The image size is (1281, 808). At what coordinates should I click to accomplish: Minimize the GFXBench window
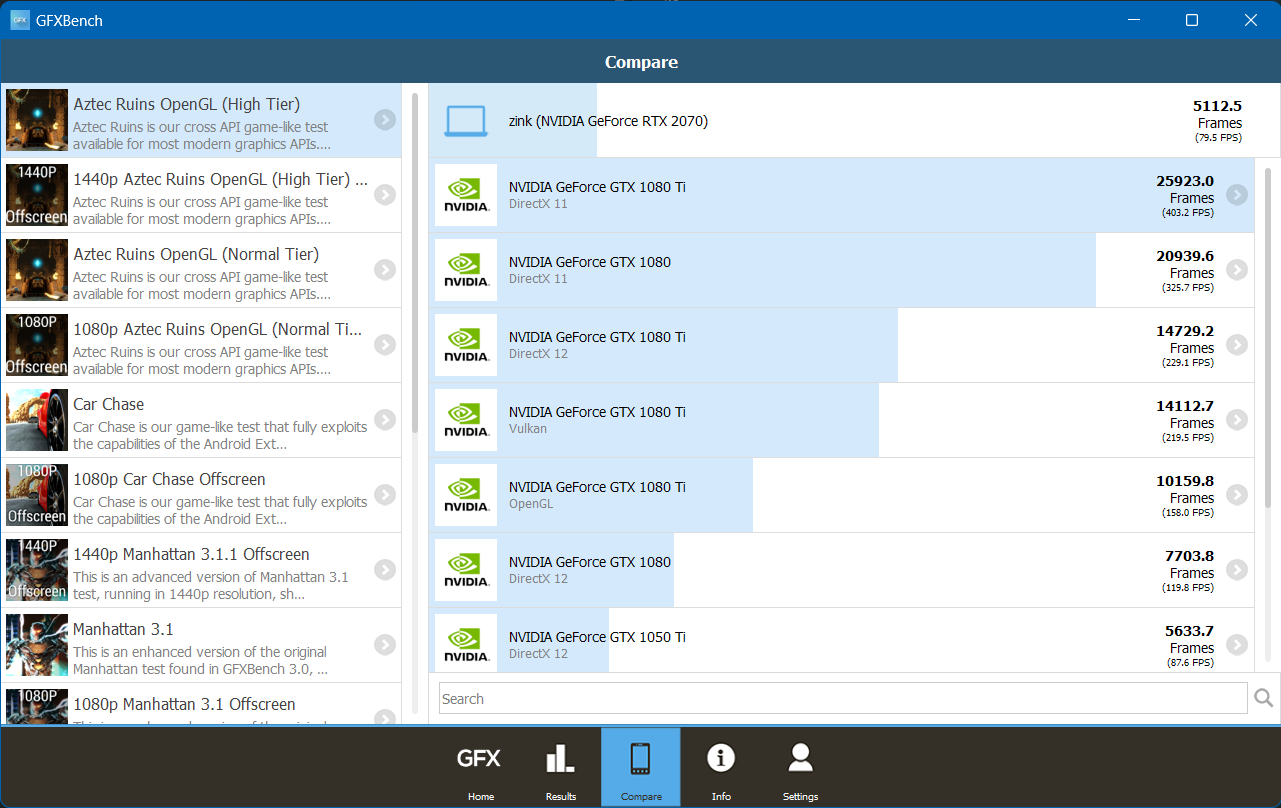point(1134,20)
